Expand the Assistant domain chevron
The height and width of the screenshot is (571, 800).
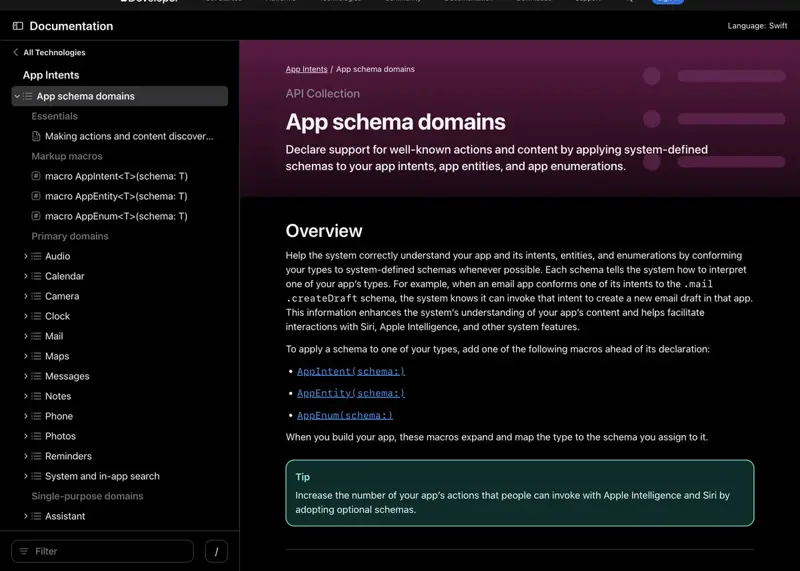[x=26, y=516]
